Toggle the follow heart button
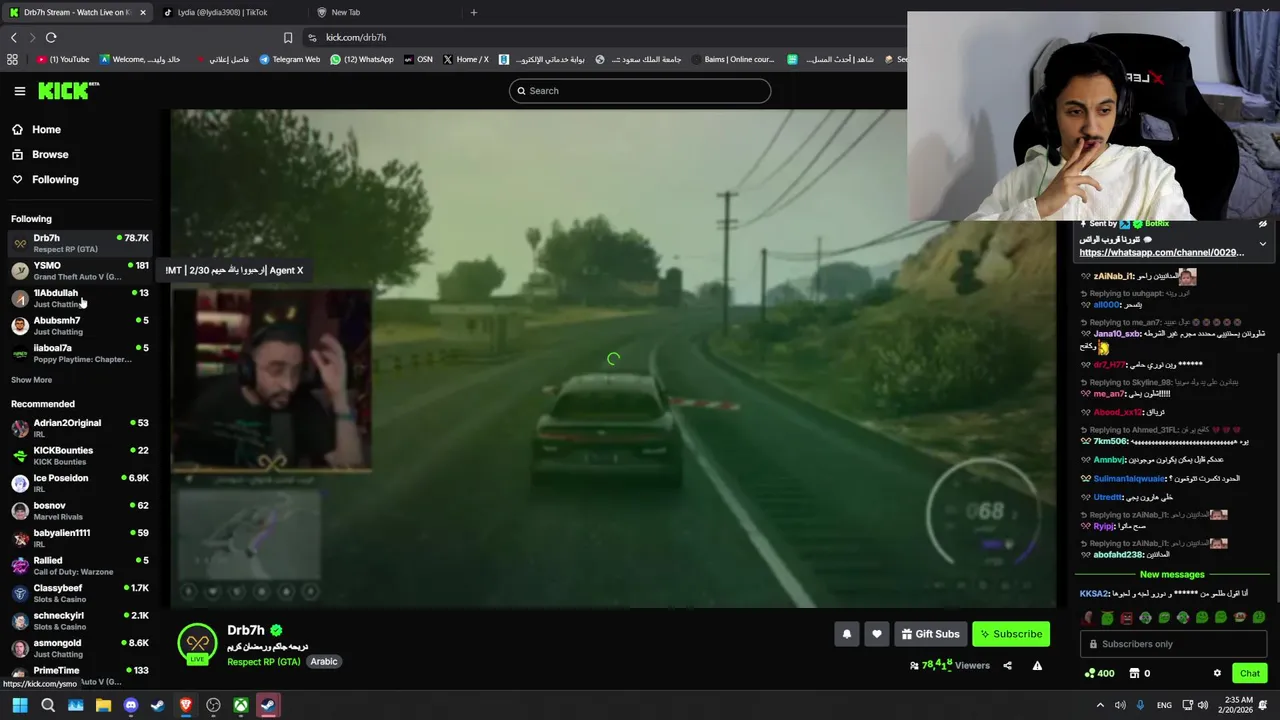 [x=877, y=634]
